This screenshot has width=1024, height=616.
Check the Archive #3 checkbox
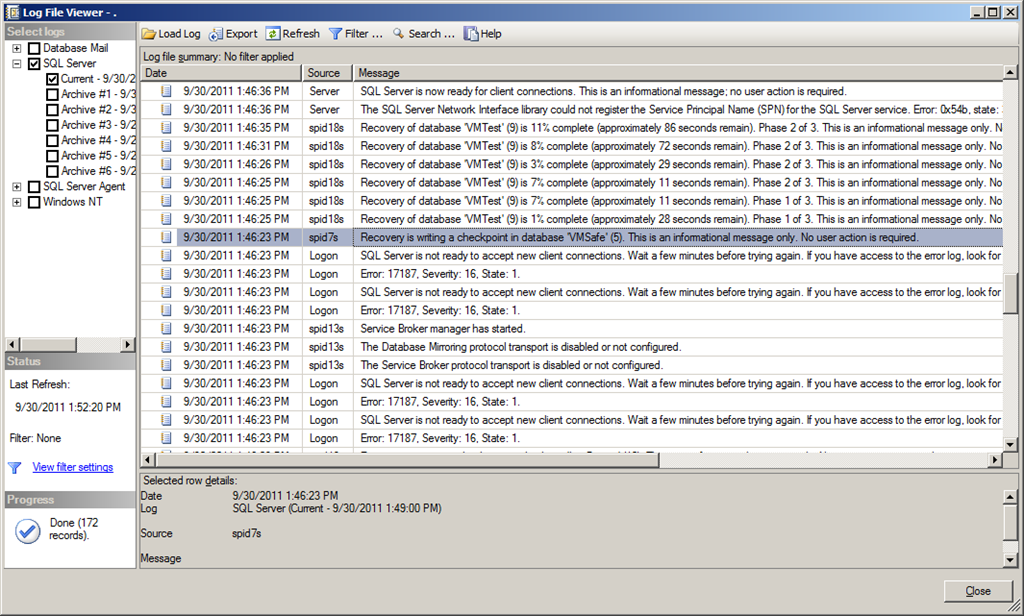[x=52, y=125]
